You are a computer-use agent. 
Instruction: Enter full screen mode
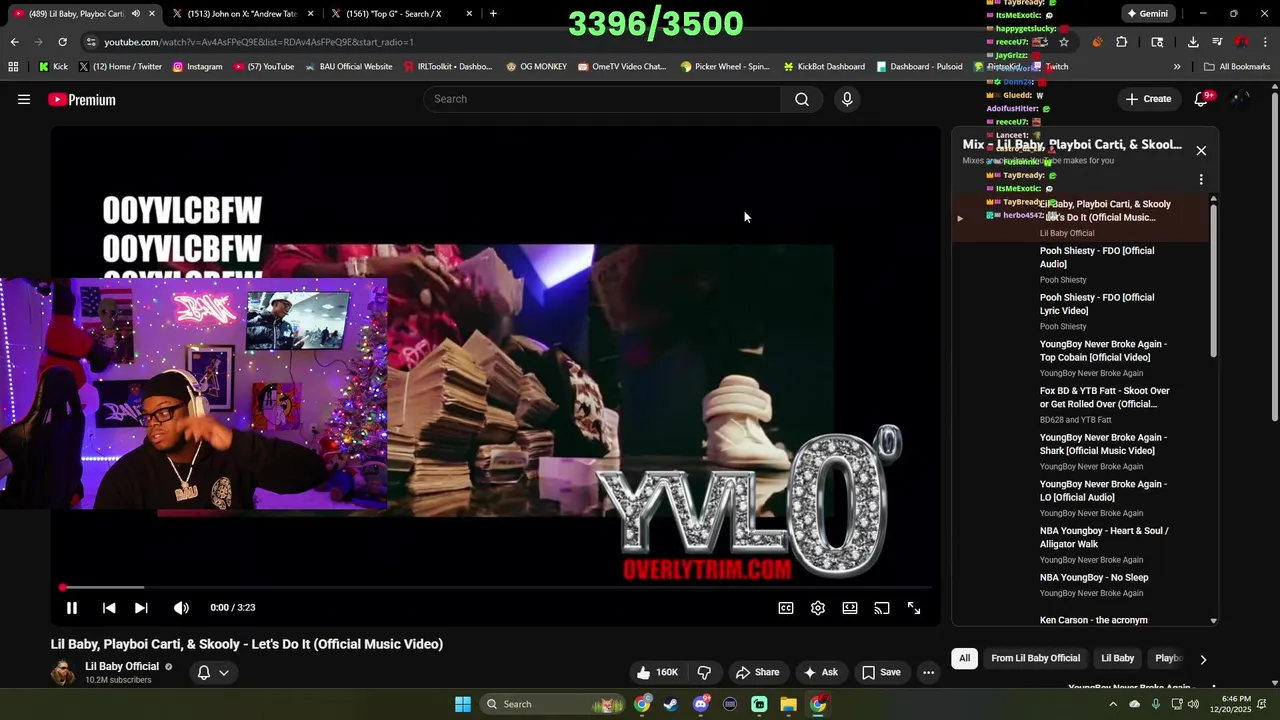coord(914,608)
